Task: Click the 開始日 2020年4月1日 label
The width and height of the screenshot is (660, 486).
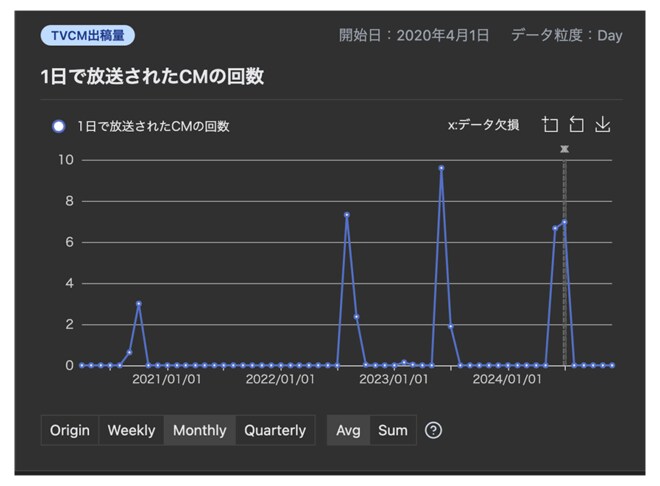Action: [414, 36]
